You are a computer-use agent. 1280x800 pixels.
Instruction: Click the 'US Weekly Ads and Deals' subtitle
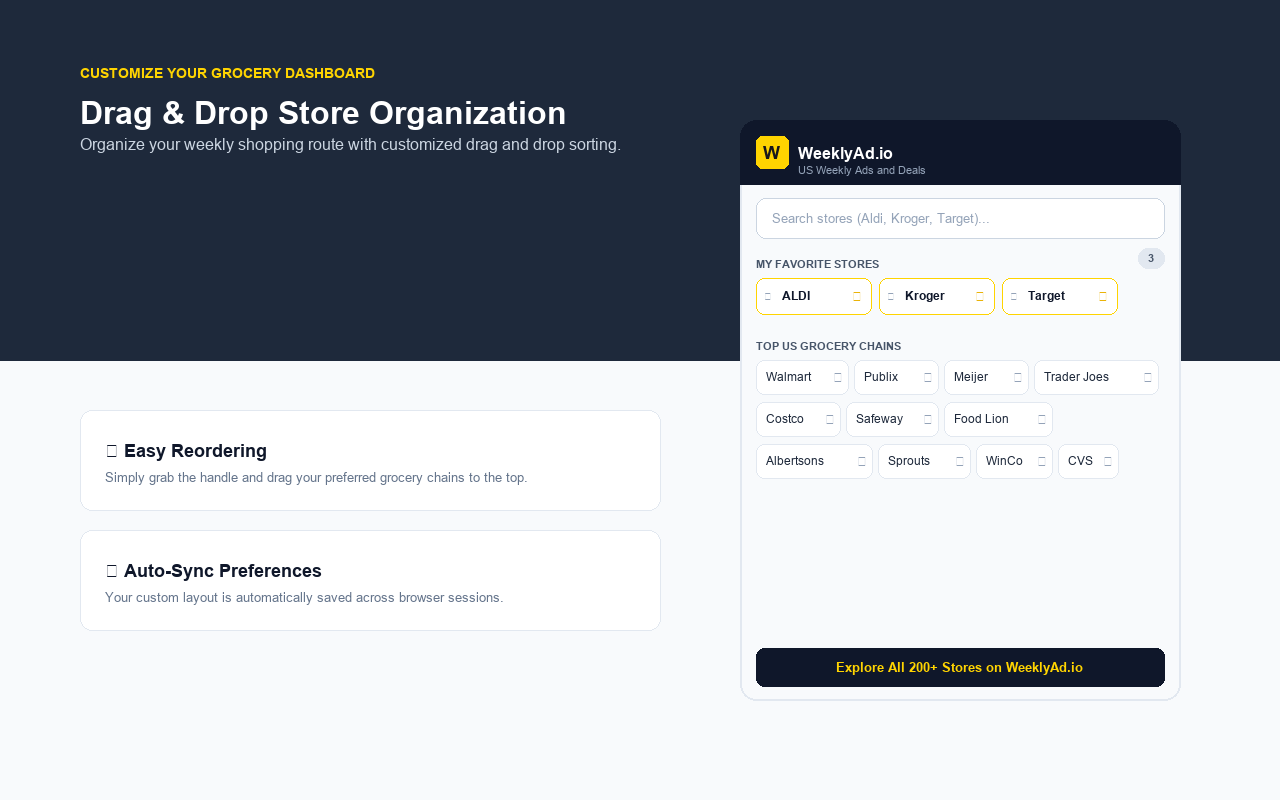pyautogui.click(x=861, y=170)
